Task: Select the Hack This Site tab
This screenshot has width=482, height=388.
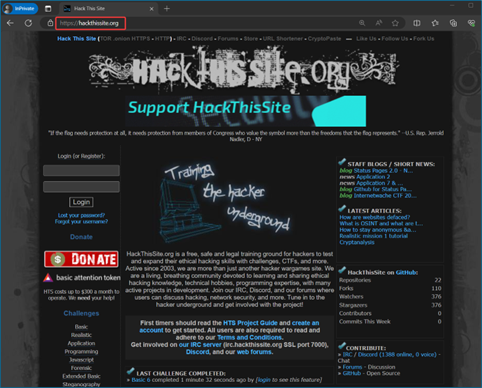Action: (108, 9)
